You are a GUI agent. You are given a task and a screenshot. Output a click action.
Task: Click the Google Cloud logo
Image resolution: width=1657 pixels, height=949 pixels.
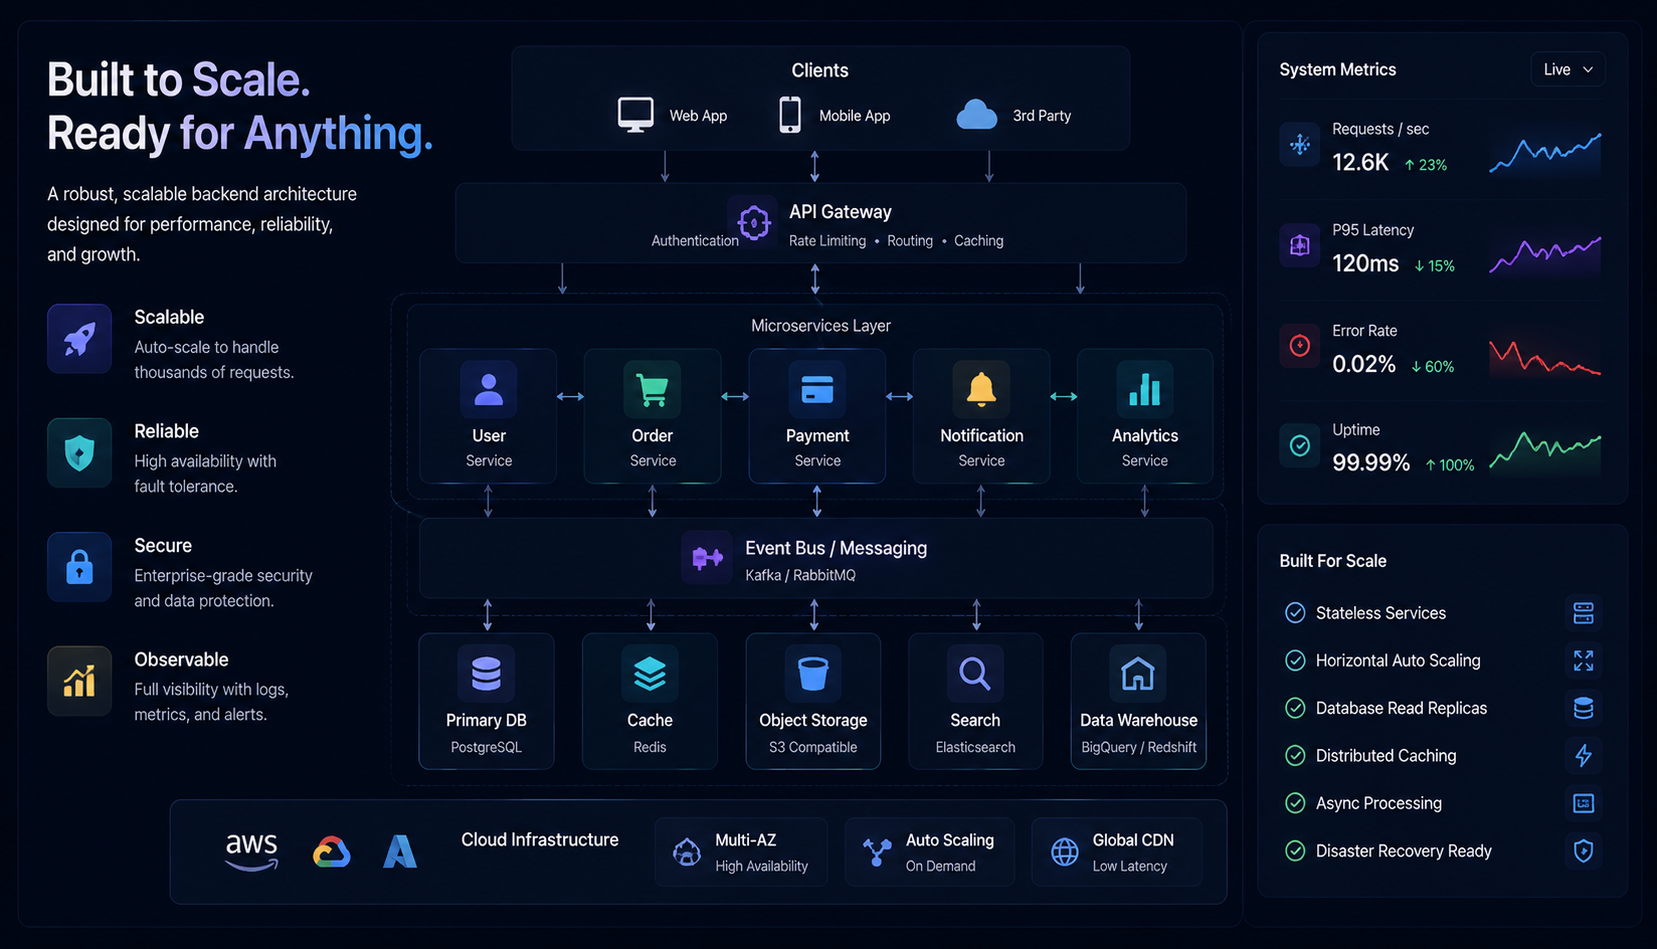(x=331, y=852)
